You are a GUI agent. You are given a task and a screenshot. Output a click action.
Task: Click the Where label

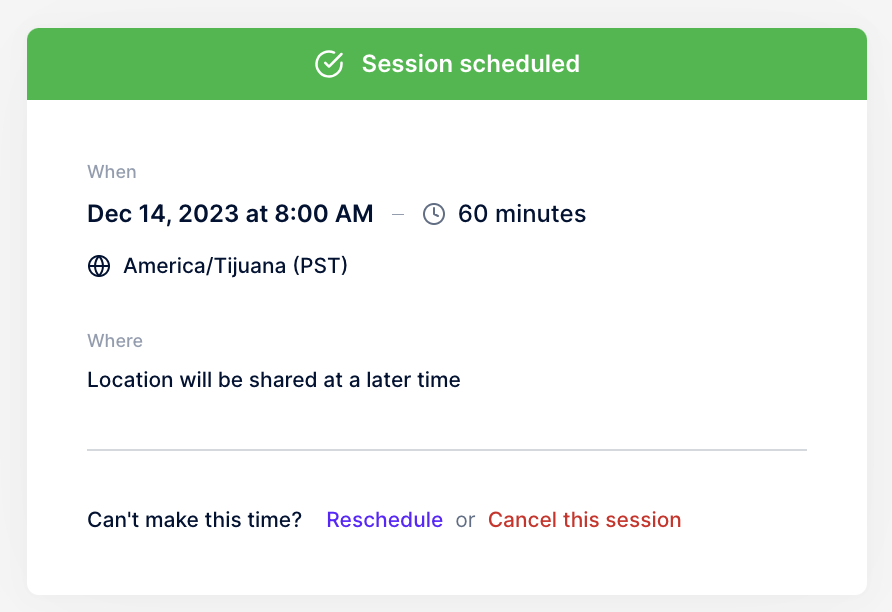click(x=115, y=341)
